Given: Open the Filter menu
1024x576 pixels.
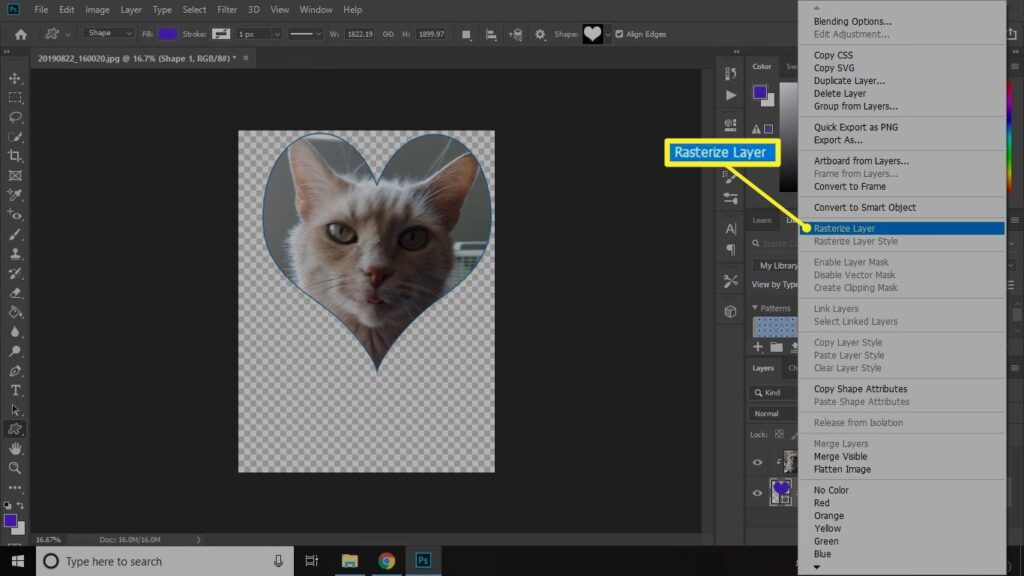Looking at the screenshot, I should tap(227, 9).
